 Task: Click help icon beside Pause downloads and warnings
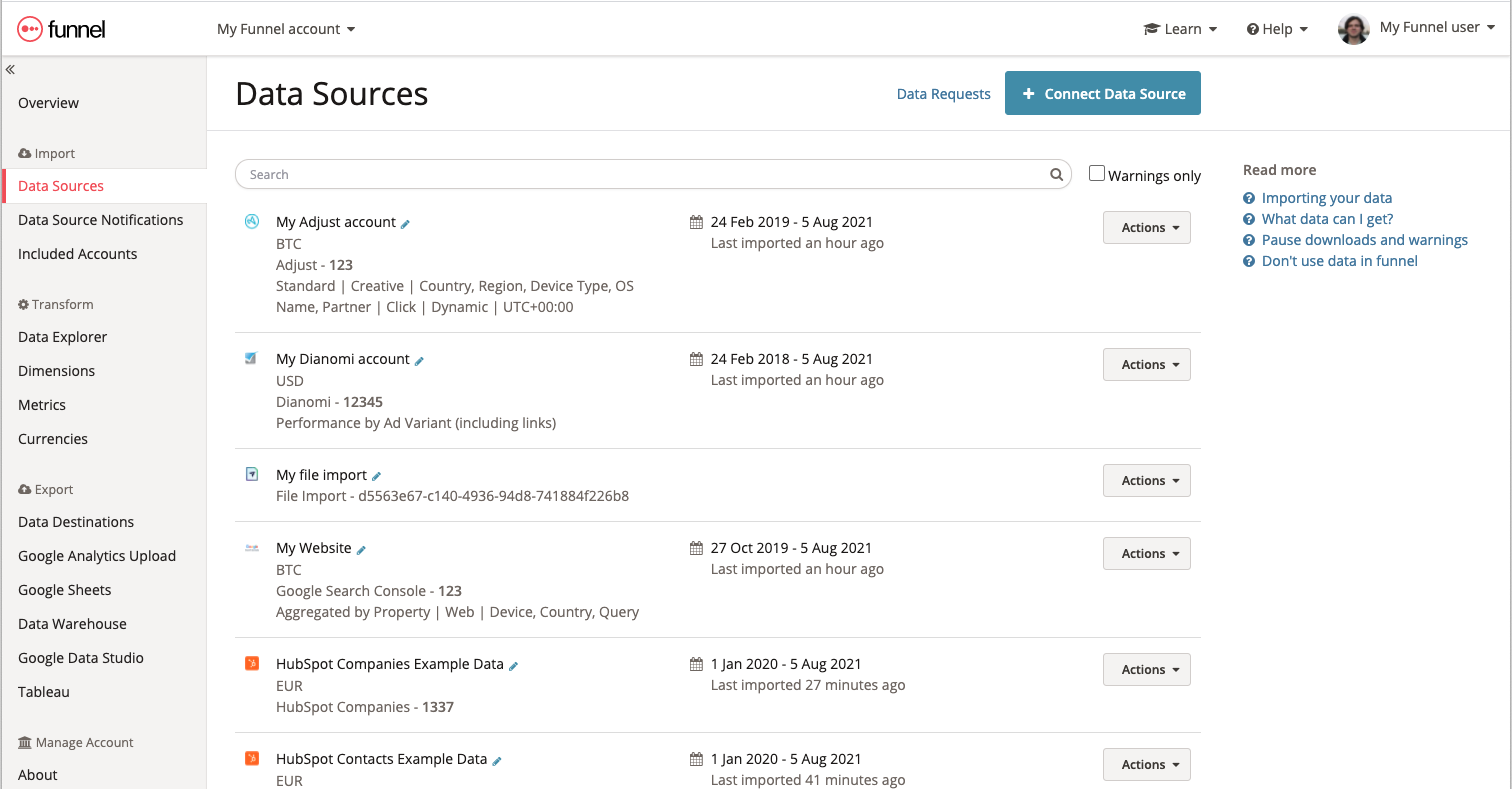(1248, 240)
